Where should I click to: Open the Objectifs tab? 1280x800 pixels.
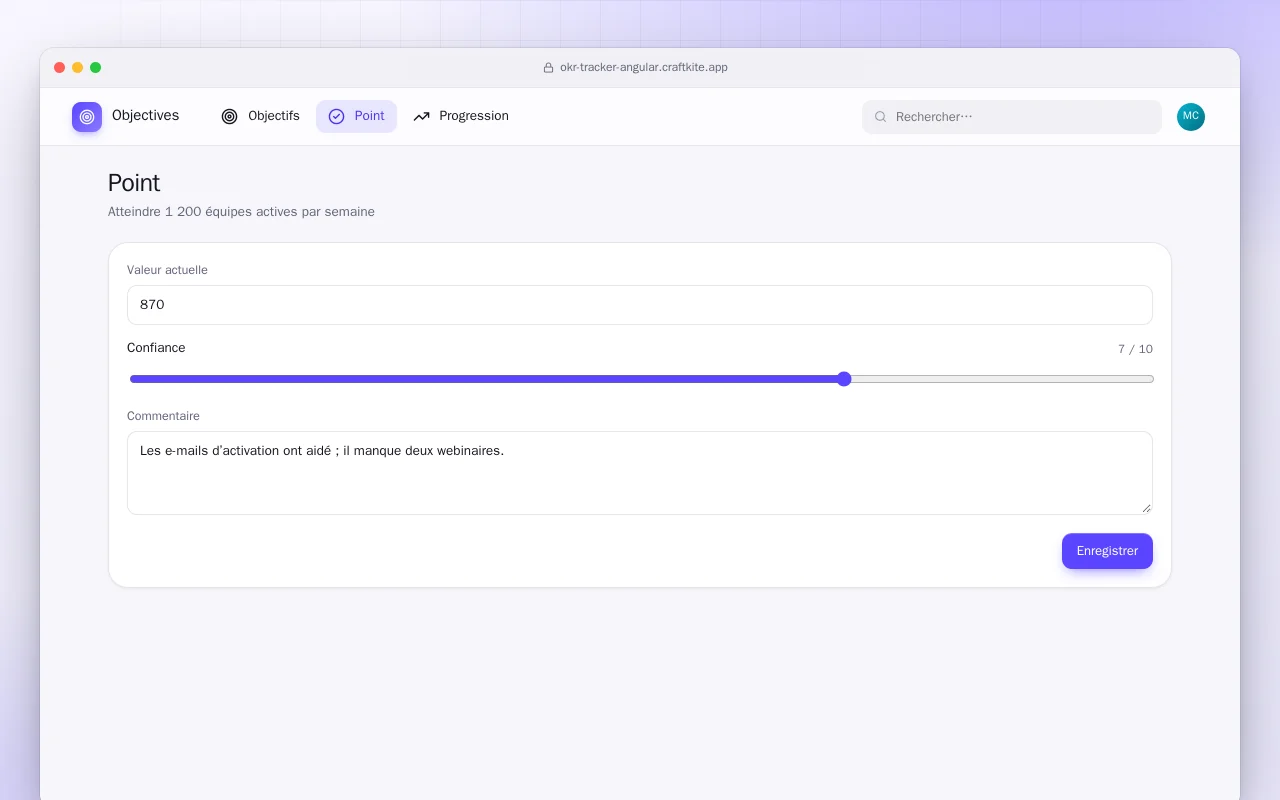[x=260, y=116]
